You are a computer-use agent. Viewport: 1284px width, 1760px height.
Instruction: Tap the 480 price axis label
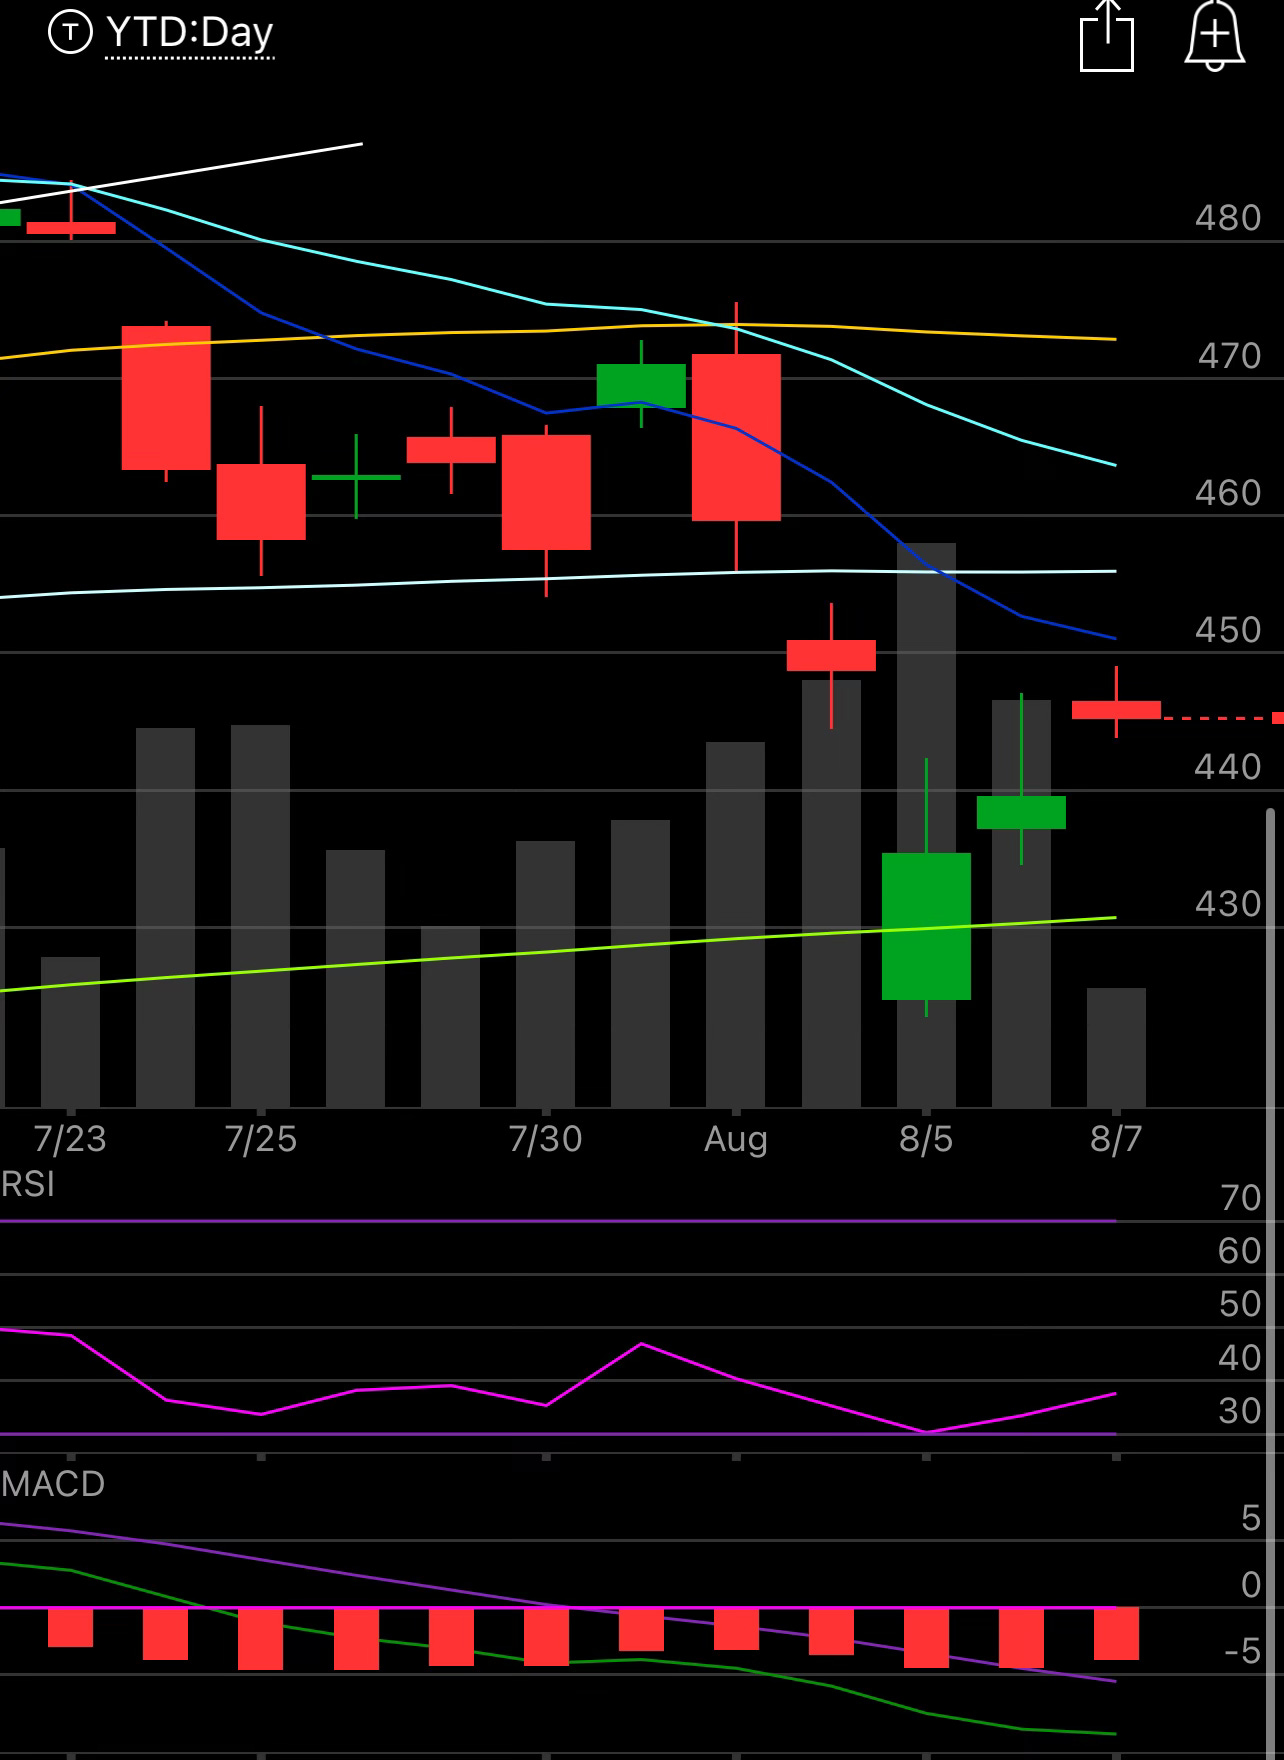tap(1228, 218)
